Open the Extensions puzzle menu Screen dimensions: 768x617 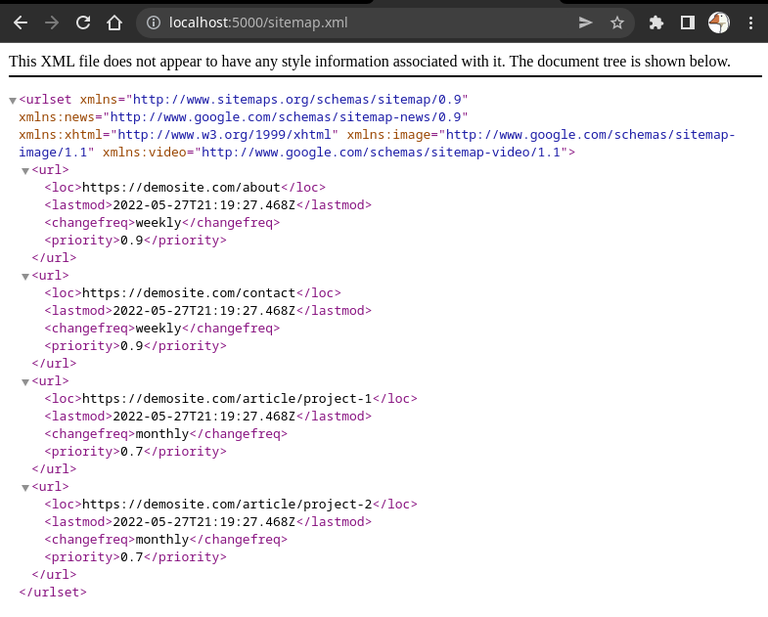click(x=656, y=23)
